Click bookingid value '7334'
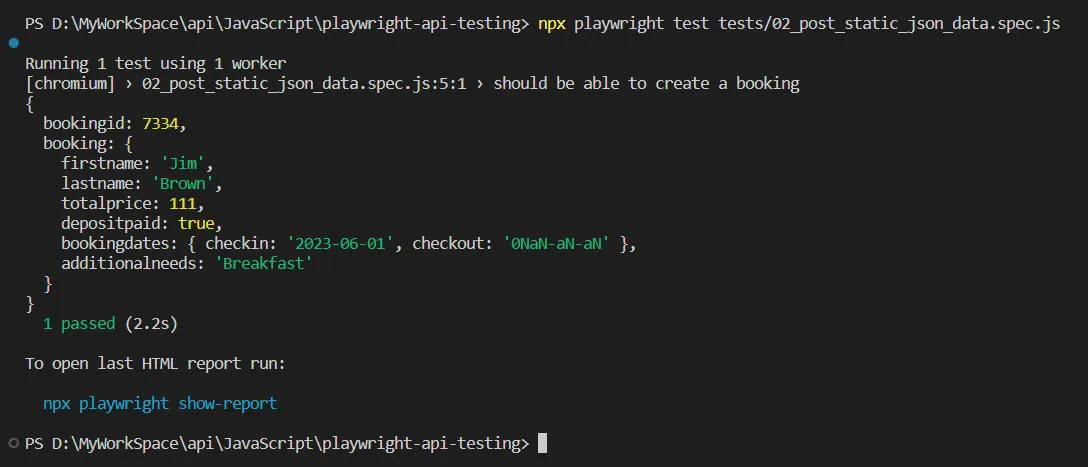Viewport: 1088px width, 467px height. [160, 124]
